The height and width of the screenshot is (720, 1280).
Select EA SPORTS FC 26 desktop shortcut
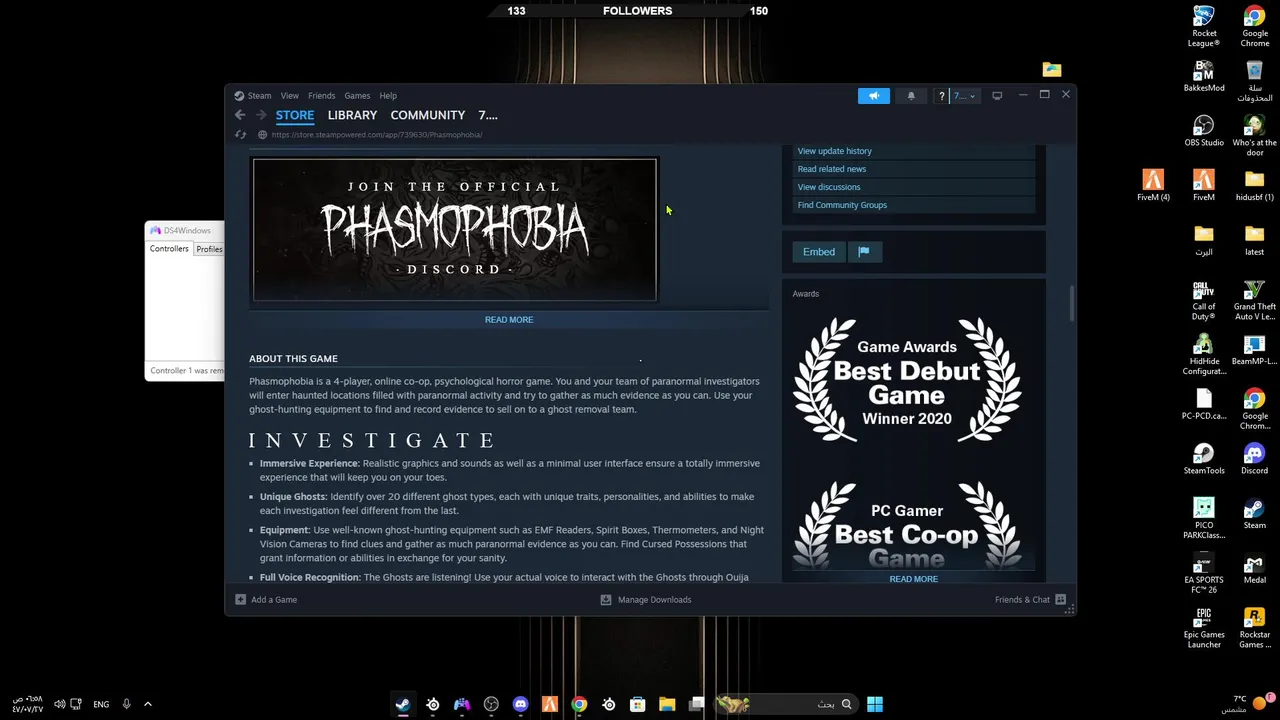(1204, 573)
